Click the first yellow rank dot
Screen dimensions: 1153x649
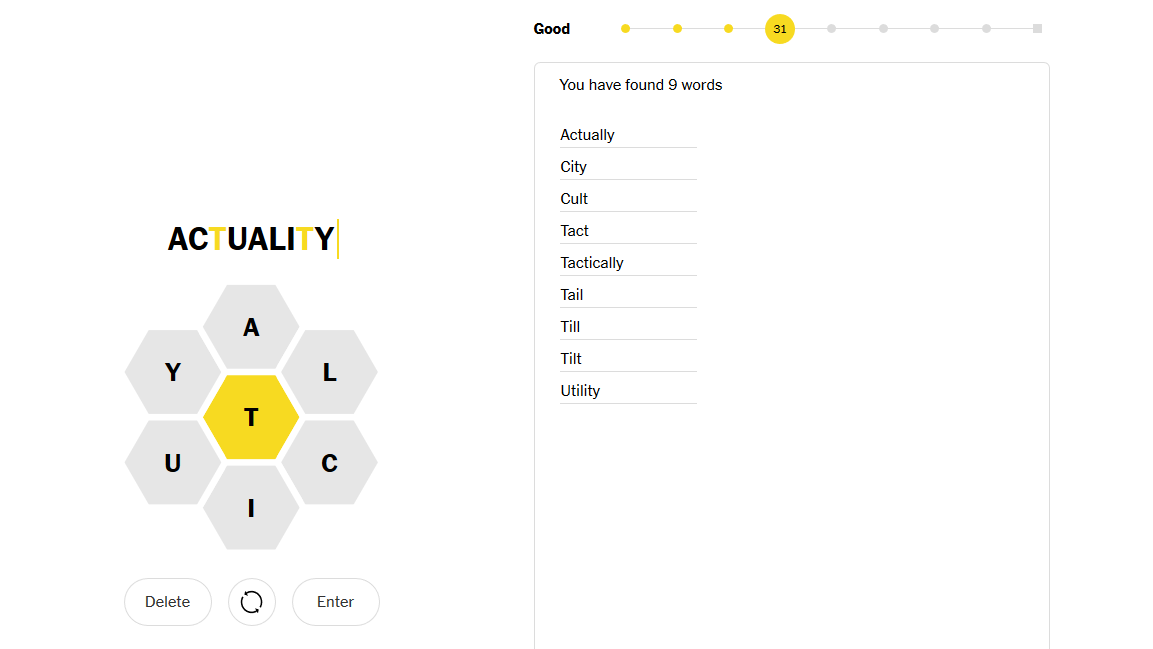click(625, 29)
